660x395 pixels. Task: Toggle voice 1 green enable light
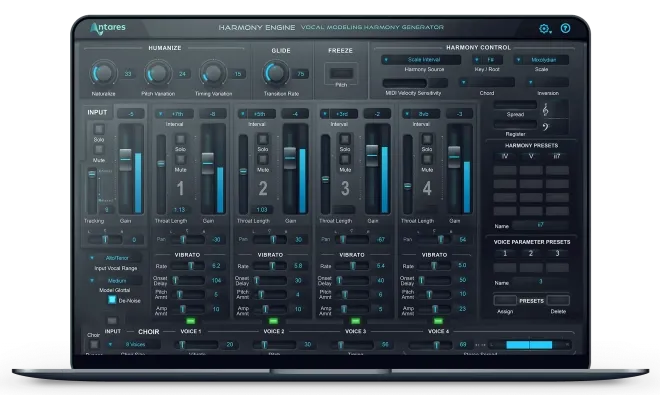point(191,321)
